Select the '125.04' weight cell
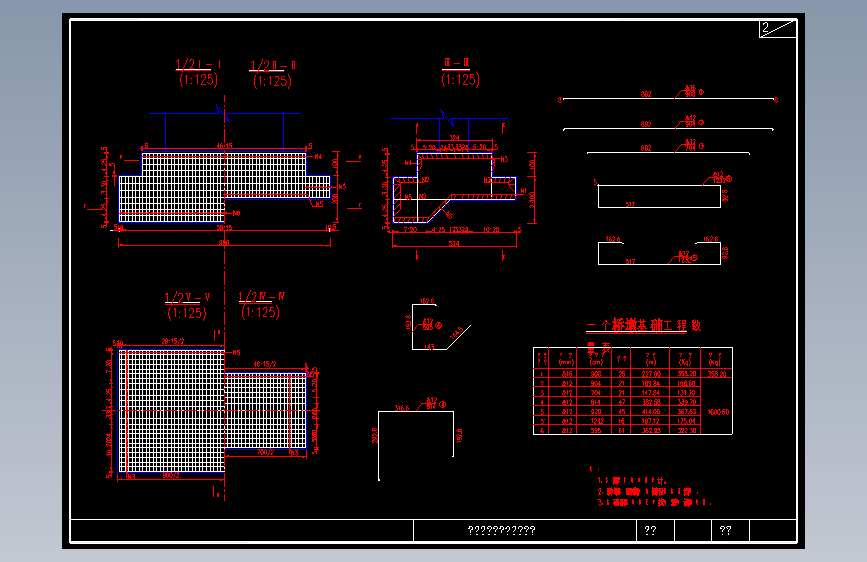 pos(686,421)
